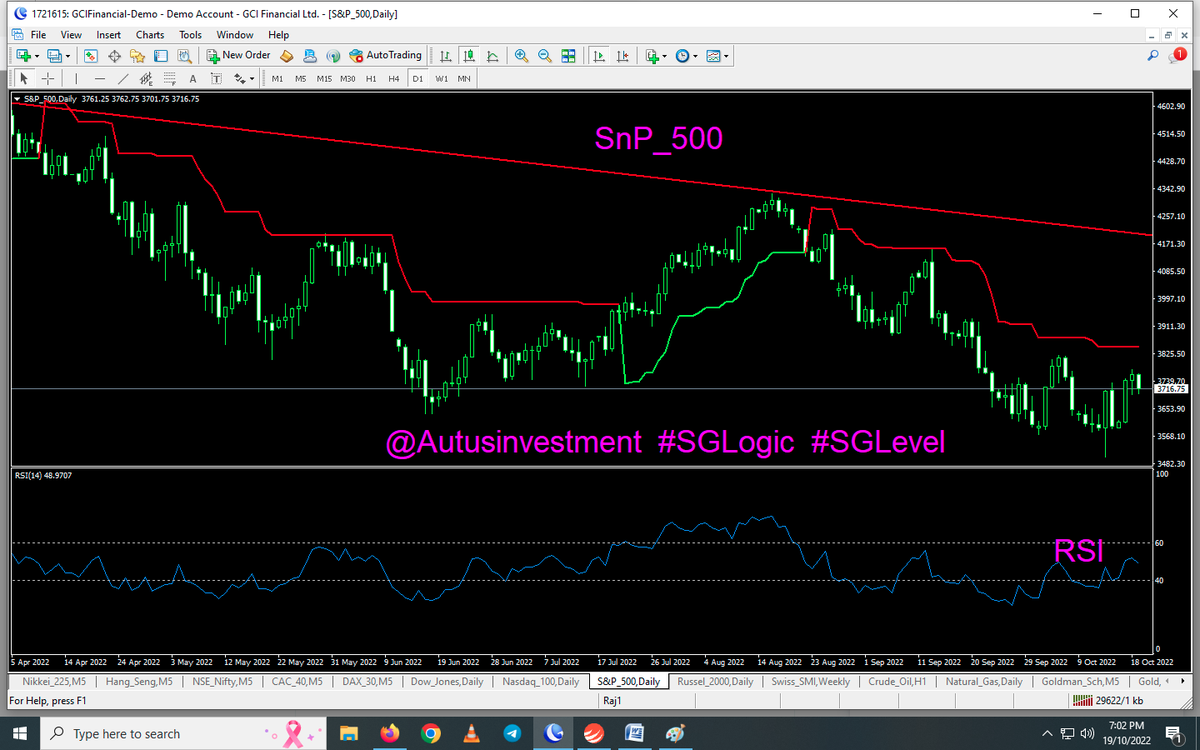
Task: Select the D1 timeframe button
Action: 418,78
